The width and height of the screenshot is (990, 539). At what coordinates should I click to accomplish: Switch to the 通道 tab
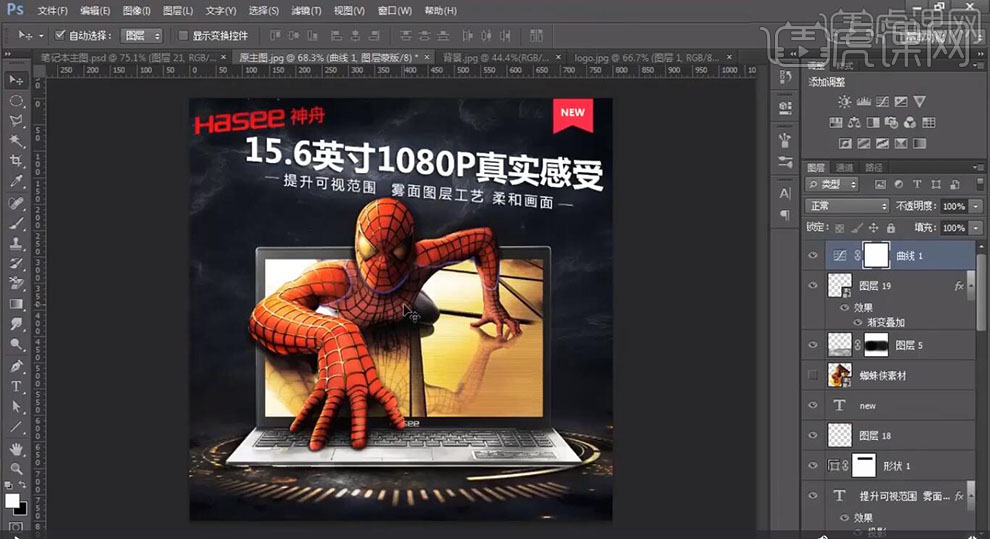click(x=845, y=167)
